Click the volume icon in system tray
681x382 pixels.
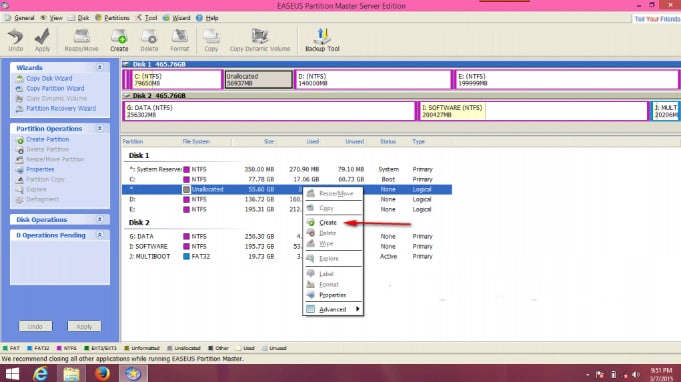coord(636,375)
